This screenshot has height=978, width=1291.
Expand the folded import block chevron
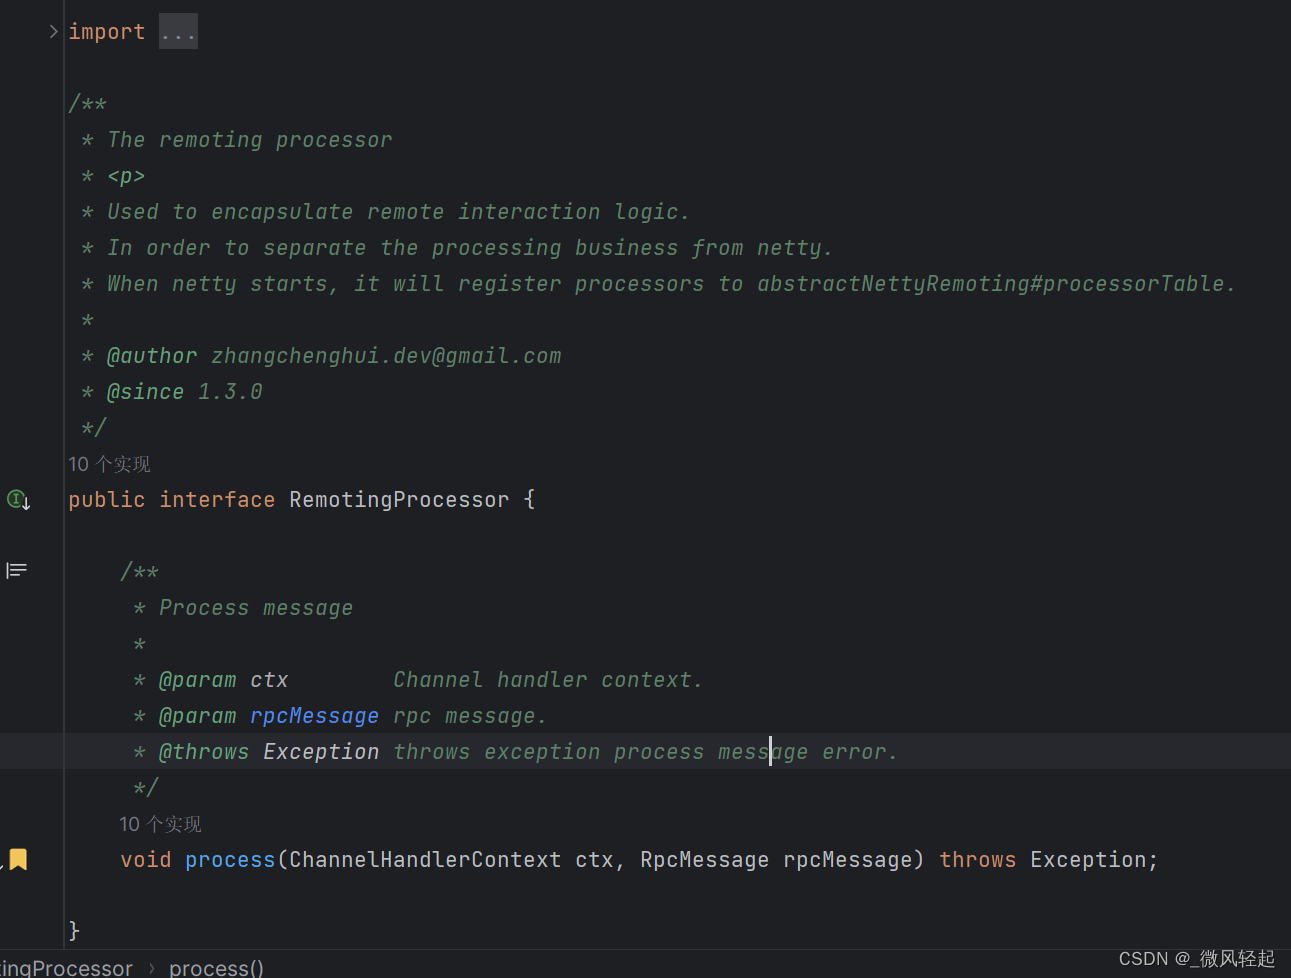coord(54,32)
